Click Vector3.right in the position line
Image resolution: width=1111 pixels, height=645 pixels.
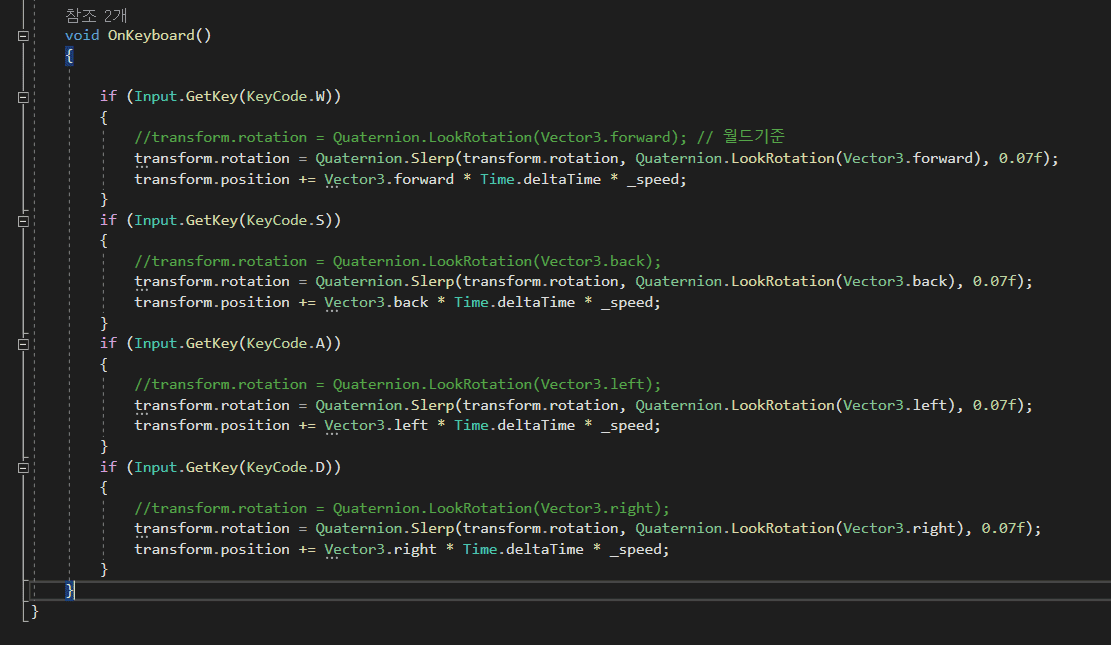pos(380,549)
